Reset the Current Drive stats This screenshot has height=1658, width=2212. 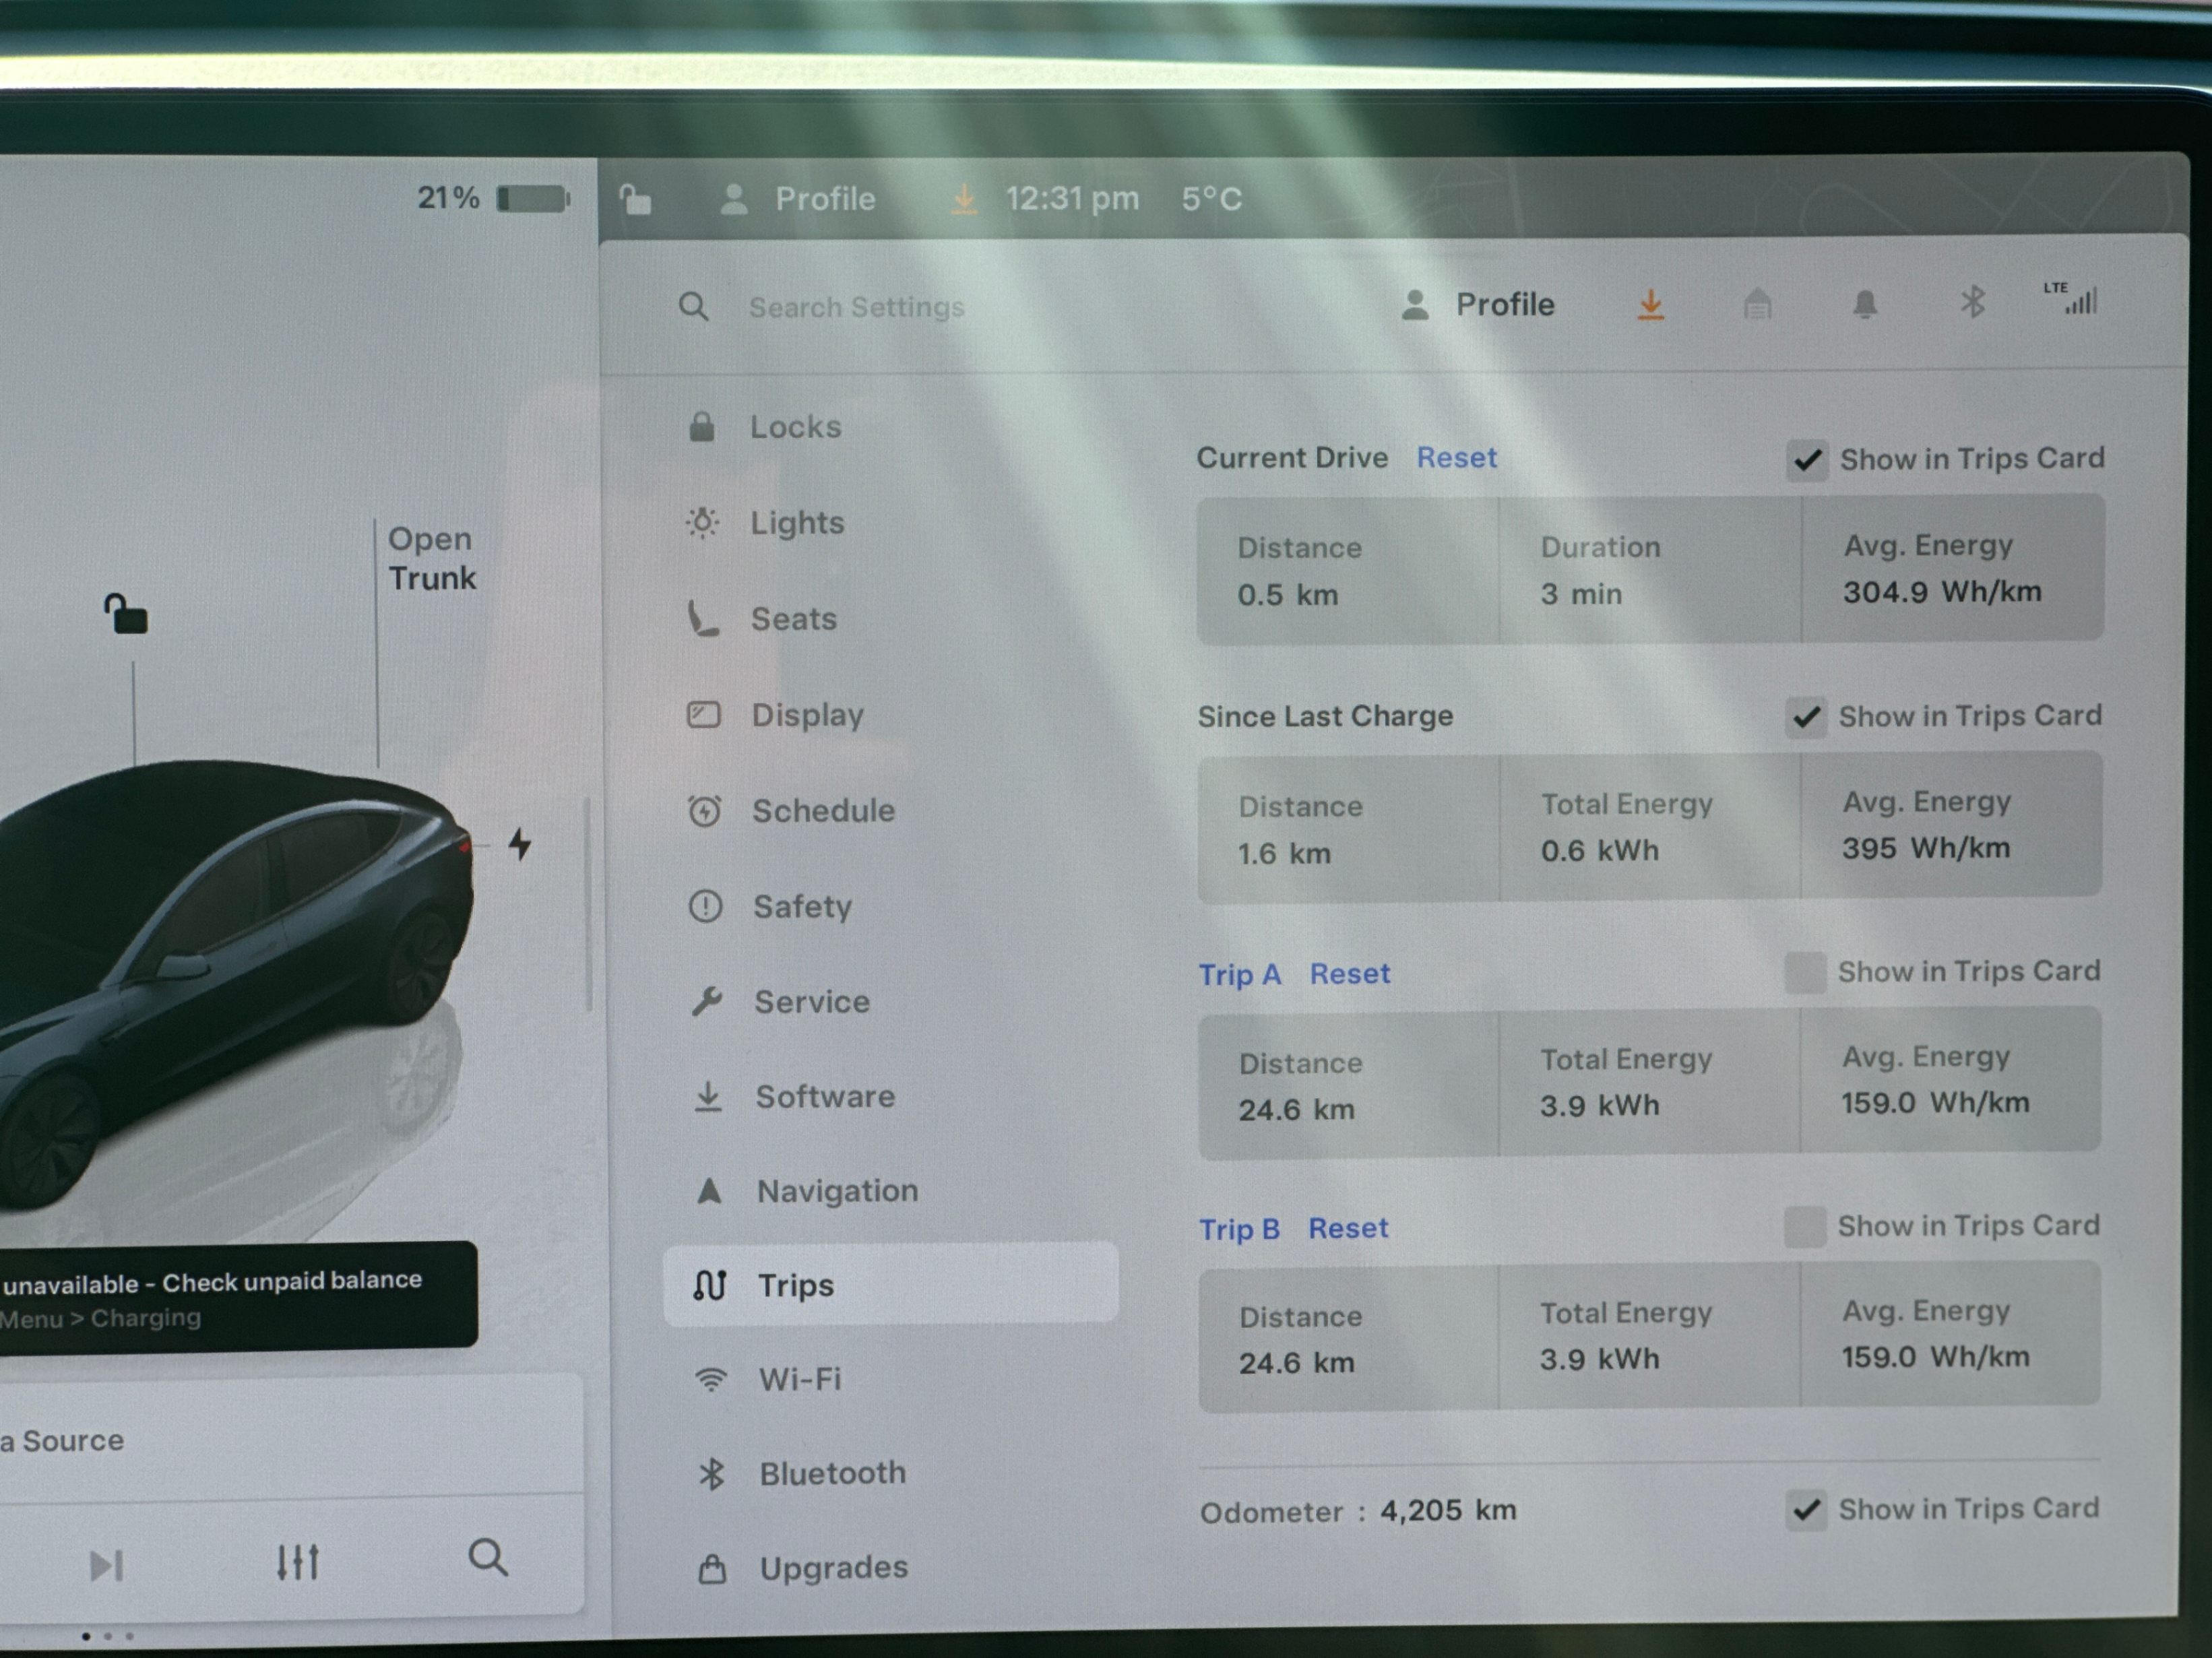(1456, 458)
